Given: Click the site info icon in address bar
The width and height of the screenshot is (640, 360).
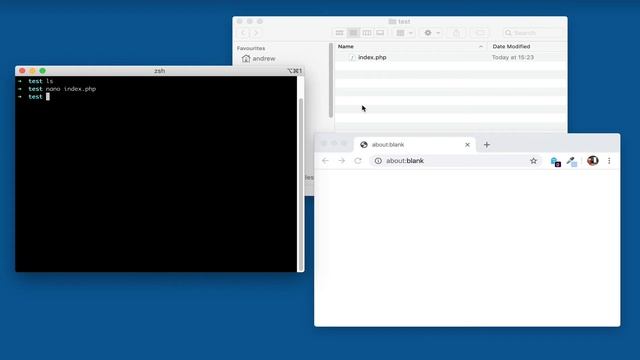Looking at the screenshot, I should tap(378, 161).
